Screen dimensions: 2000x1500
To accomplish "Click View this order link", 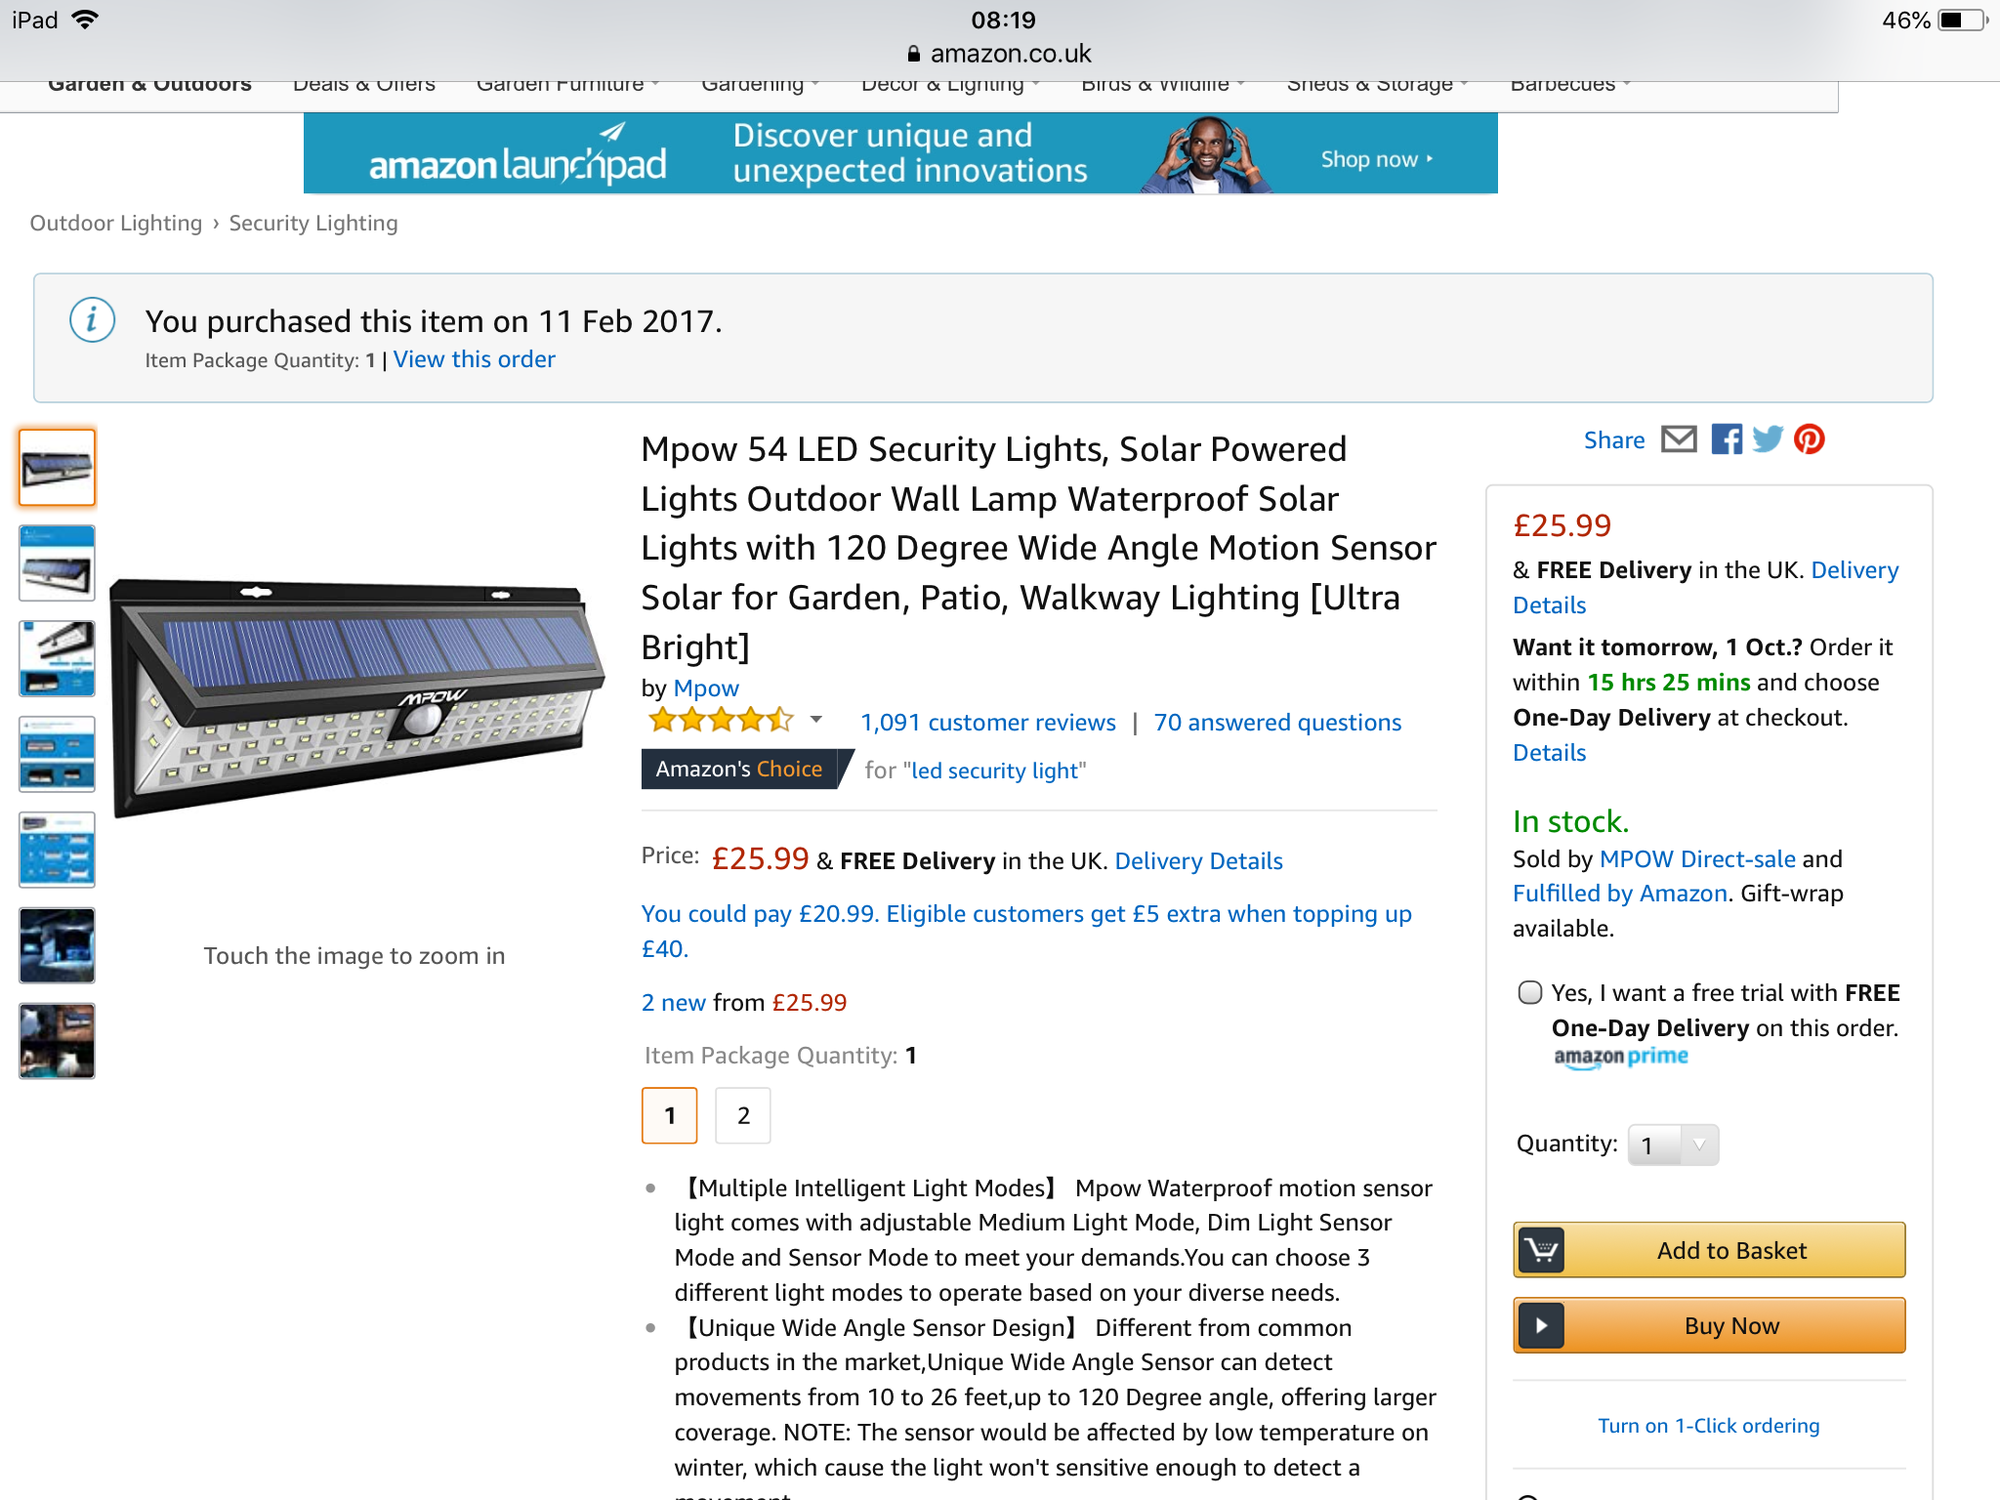I will click(474, 359).
